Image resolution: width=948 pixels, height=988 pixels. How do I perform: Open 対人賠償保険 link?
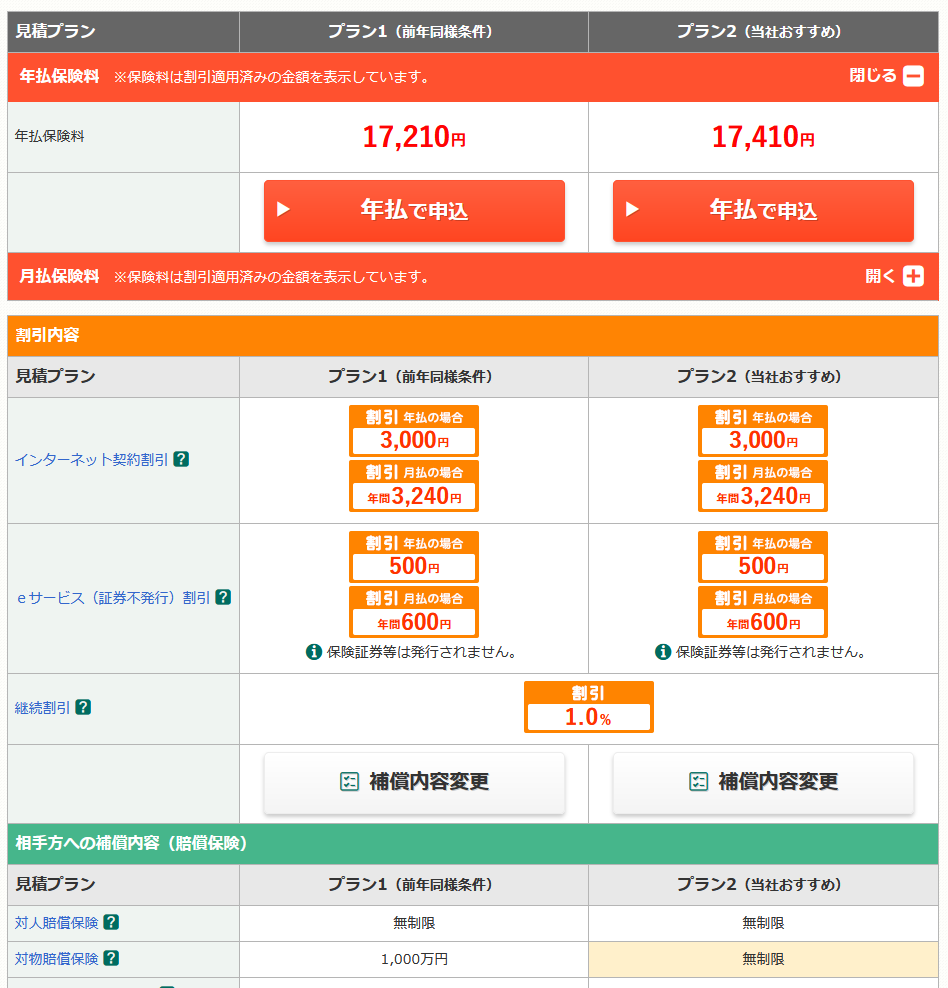[57, 922]
